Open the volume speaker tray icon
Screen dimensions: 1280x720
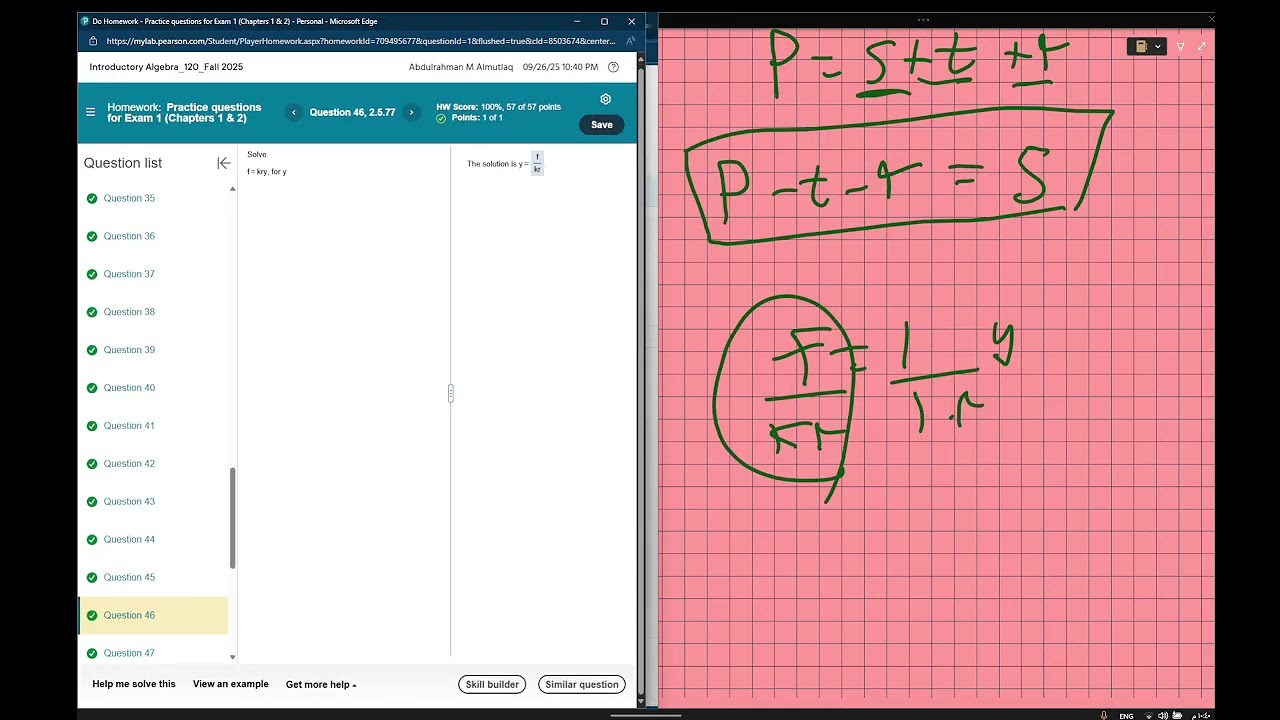point(1163,715)
